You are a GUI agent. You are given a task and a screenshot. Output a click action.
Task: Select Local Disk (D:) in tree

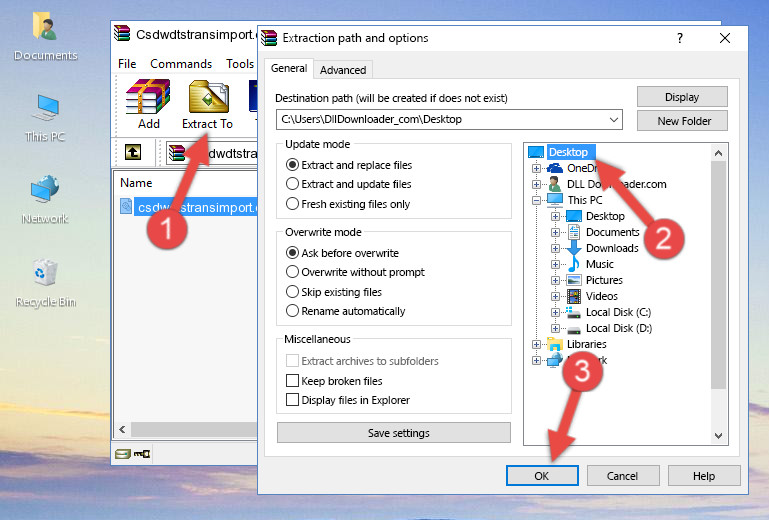coord(619,328)
